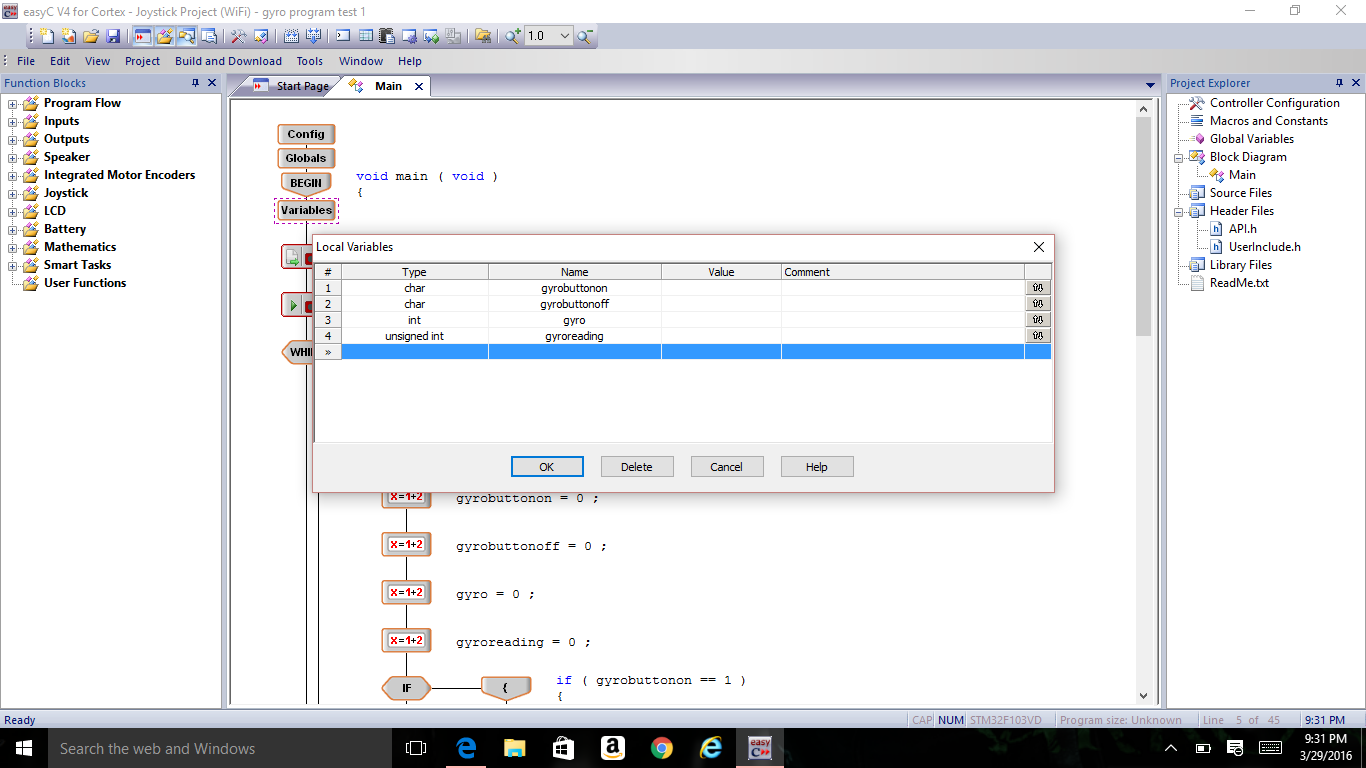Open the File menu
This screenshot has height=768, width=1366.
pos(26,61)
